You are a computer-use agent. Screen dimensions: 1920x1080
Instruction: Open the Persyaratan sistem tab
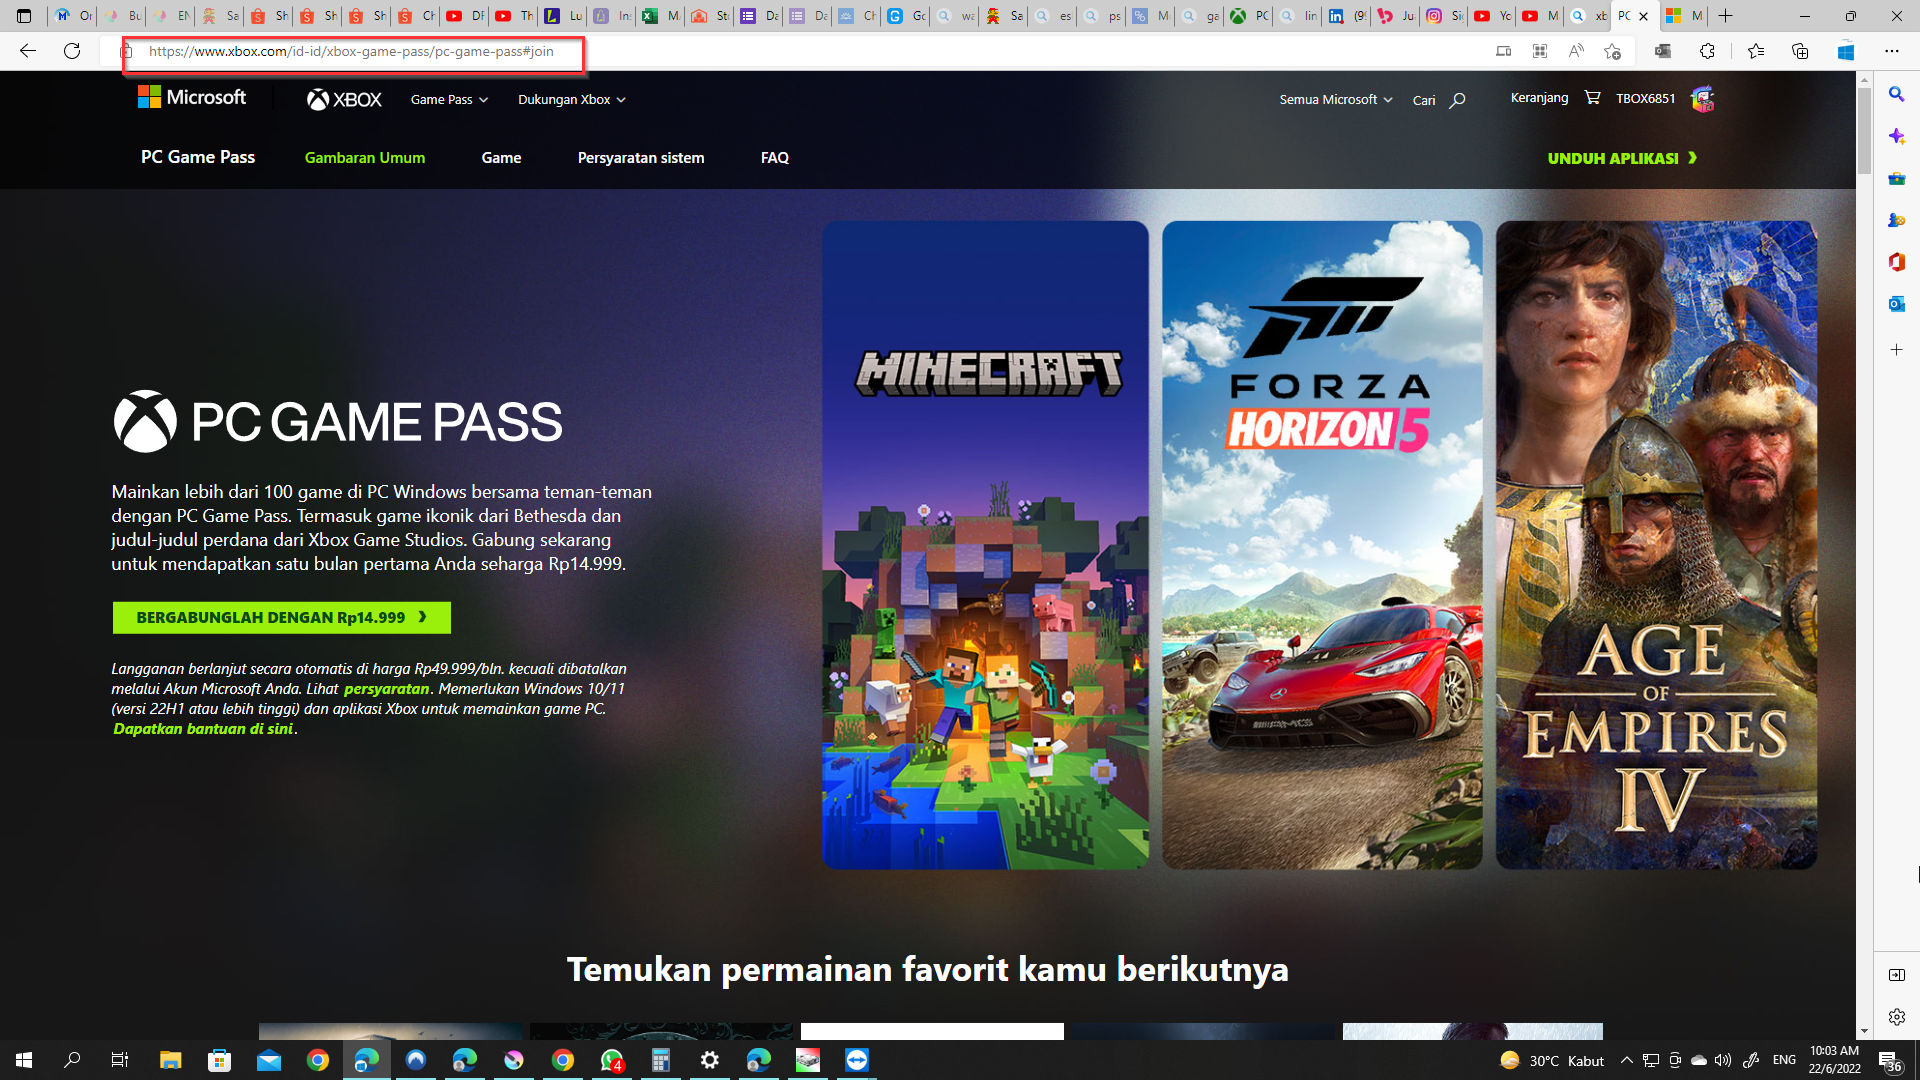(x=641, y=158)
